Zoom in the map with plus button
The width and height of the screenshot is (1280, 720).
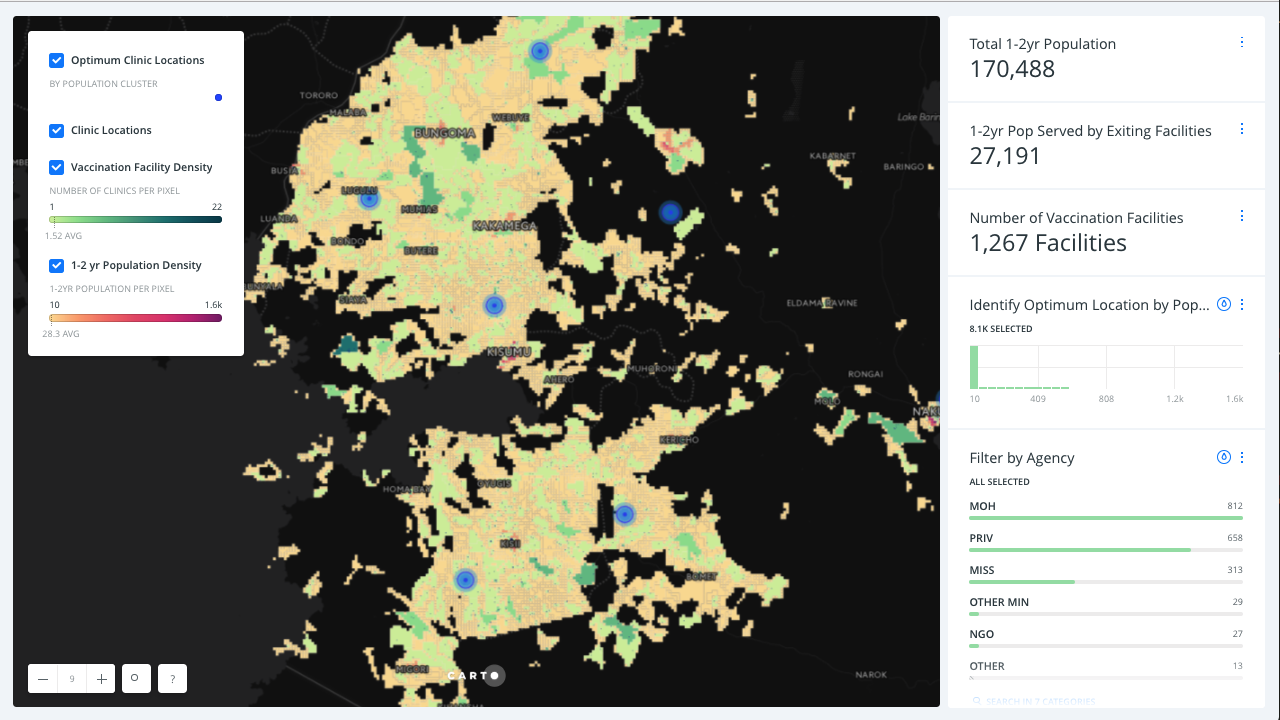click(x=101, y=679)
